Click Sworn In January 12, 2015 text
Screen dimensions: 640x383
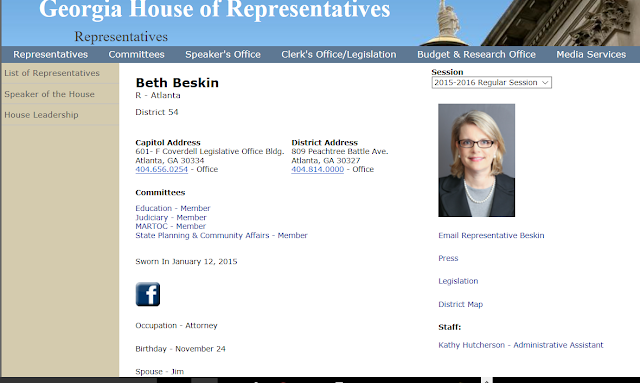coord(187,261)
